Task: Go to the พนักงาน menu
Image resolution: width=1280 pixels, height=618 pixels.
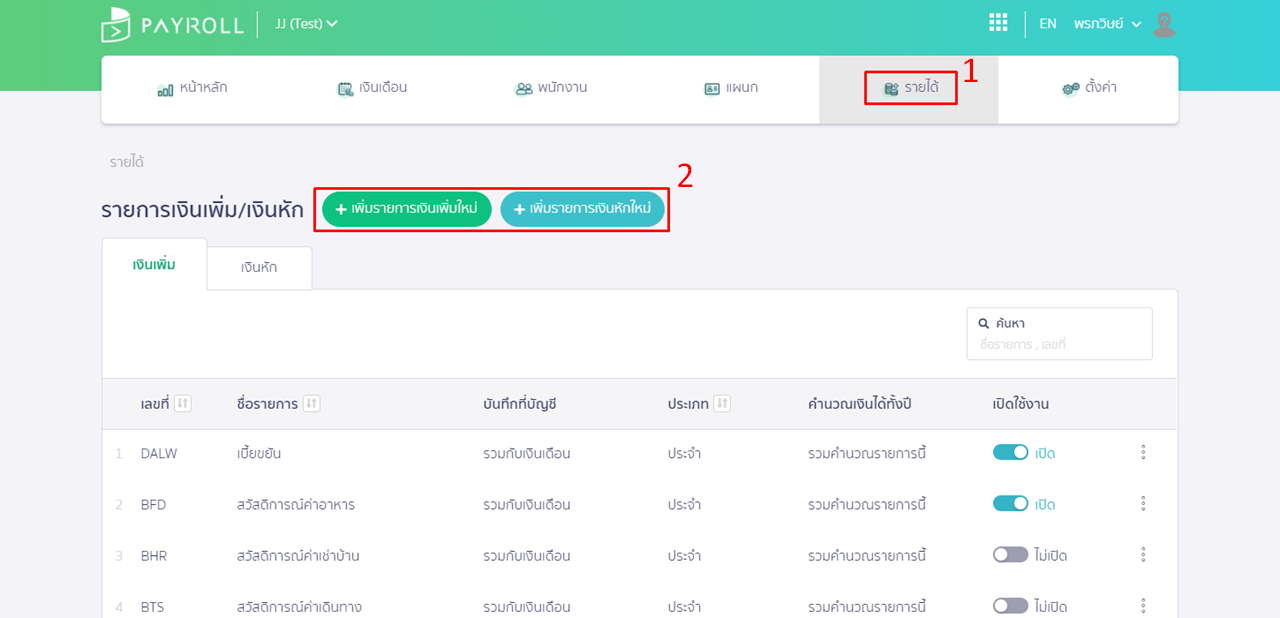Action: coord(550,88)
